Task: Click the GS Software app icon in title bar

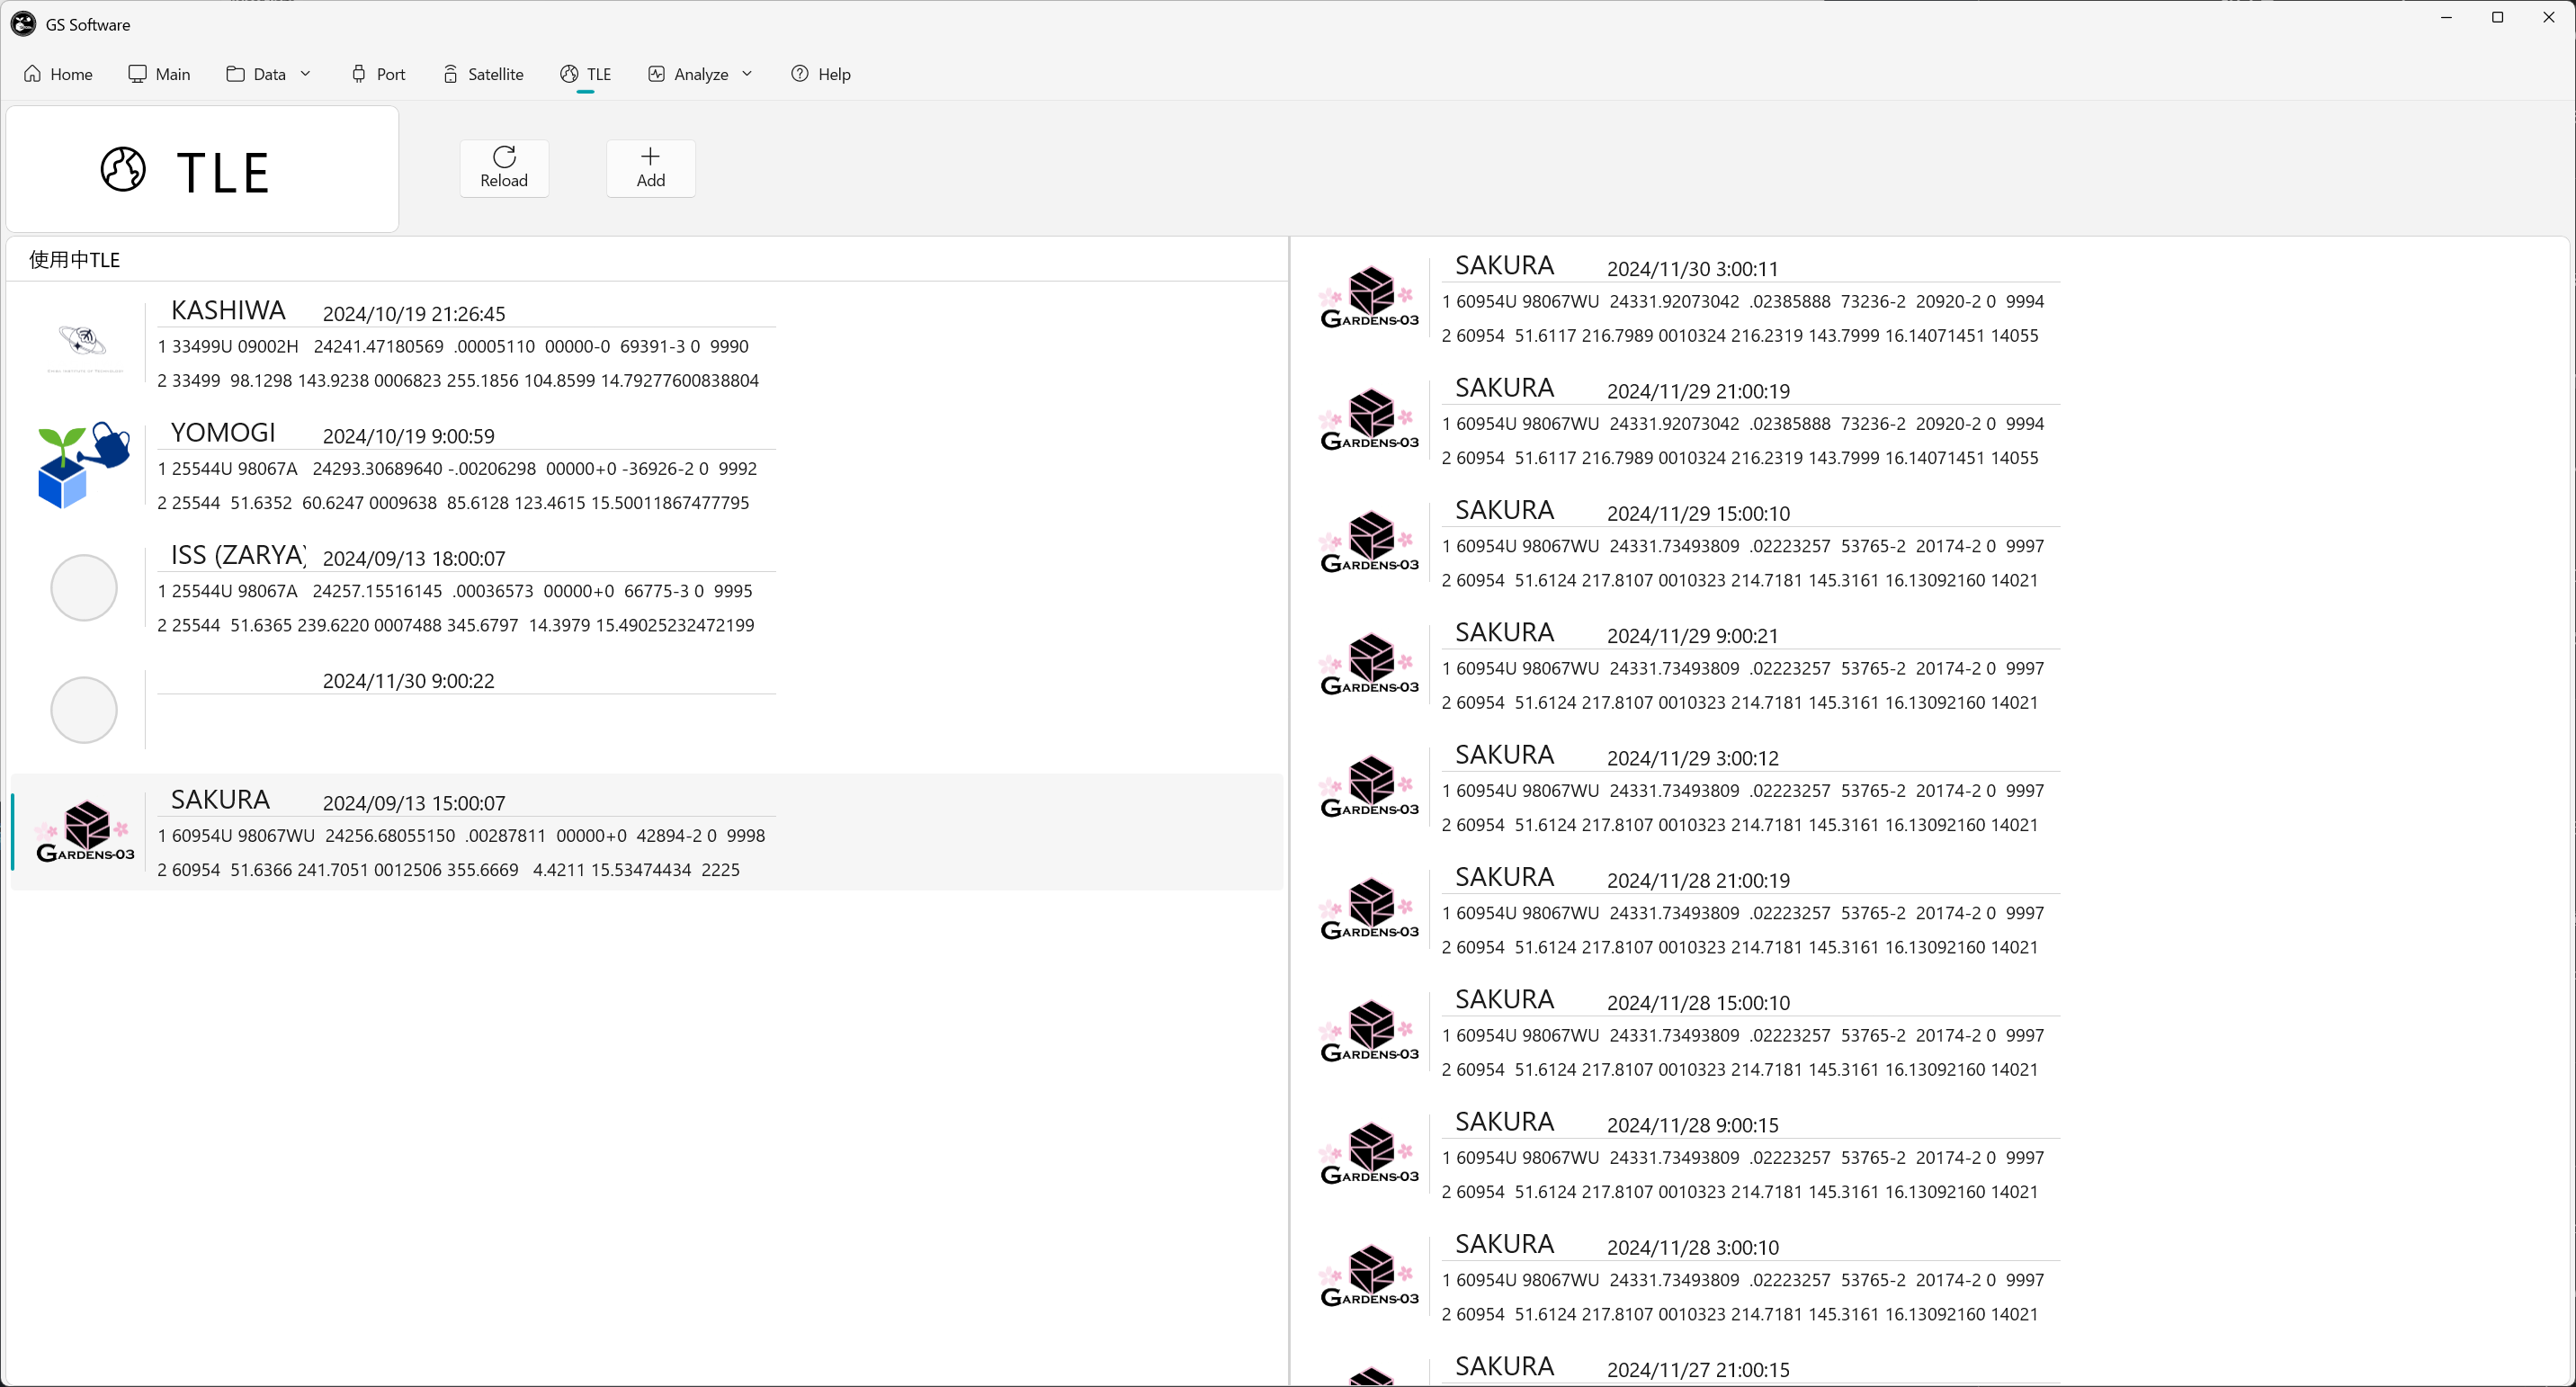Action: [23, 24]
